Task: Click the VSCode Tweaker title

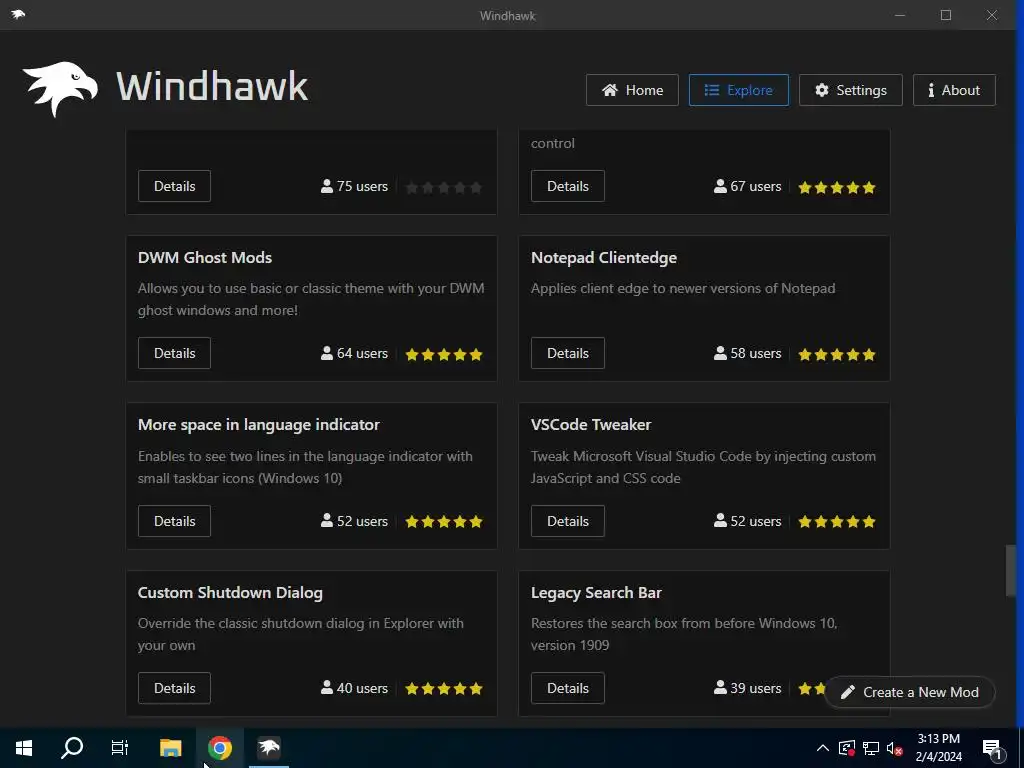Action: click(x=590, y=424)
